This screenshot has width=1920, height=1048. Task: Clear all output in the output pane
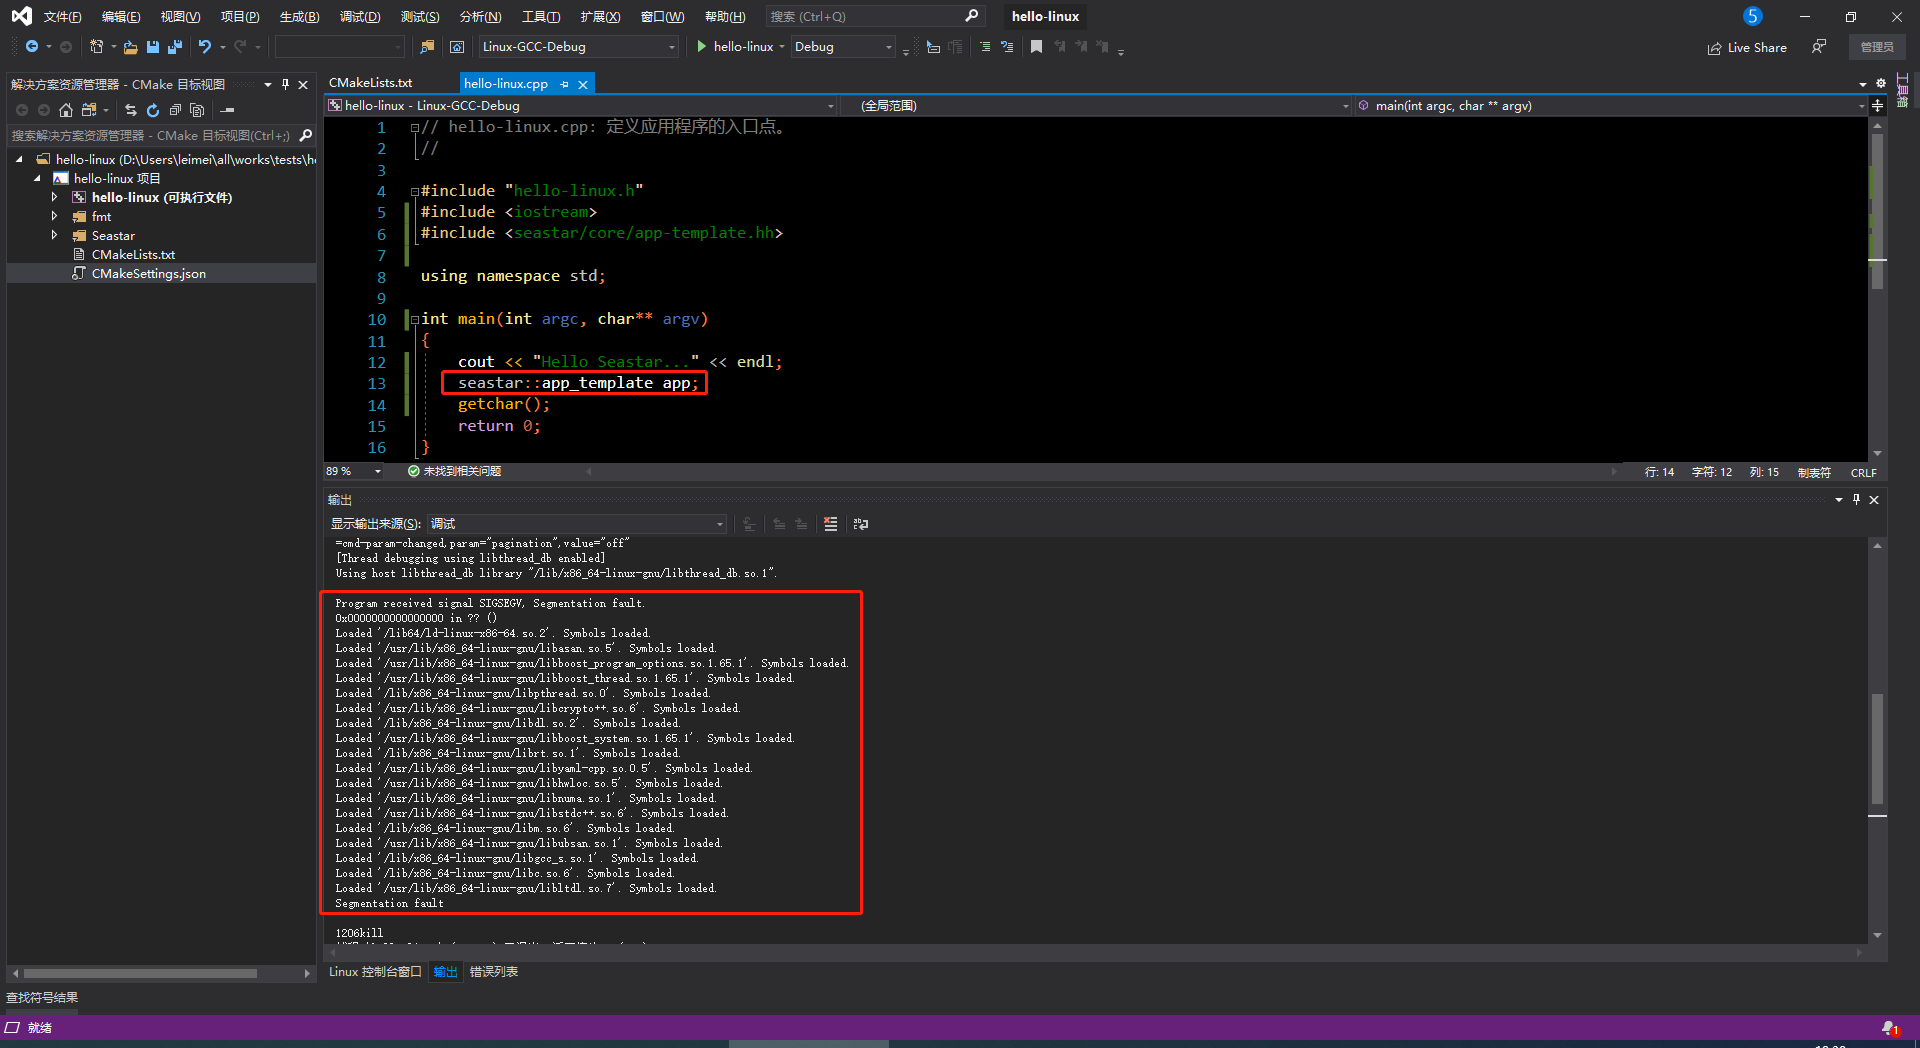(x=830, y=524)
